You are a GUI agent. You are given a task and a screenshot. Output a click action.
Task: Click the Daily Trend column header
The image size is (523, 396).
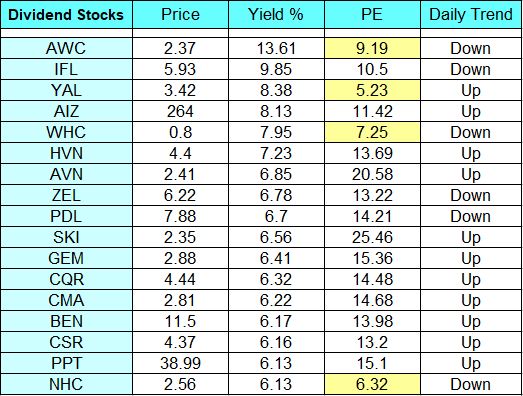coord(471,15)
